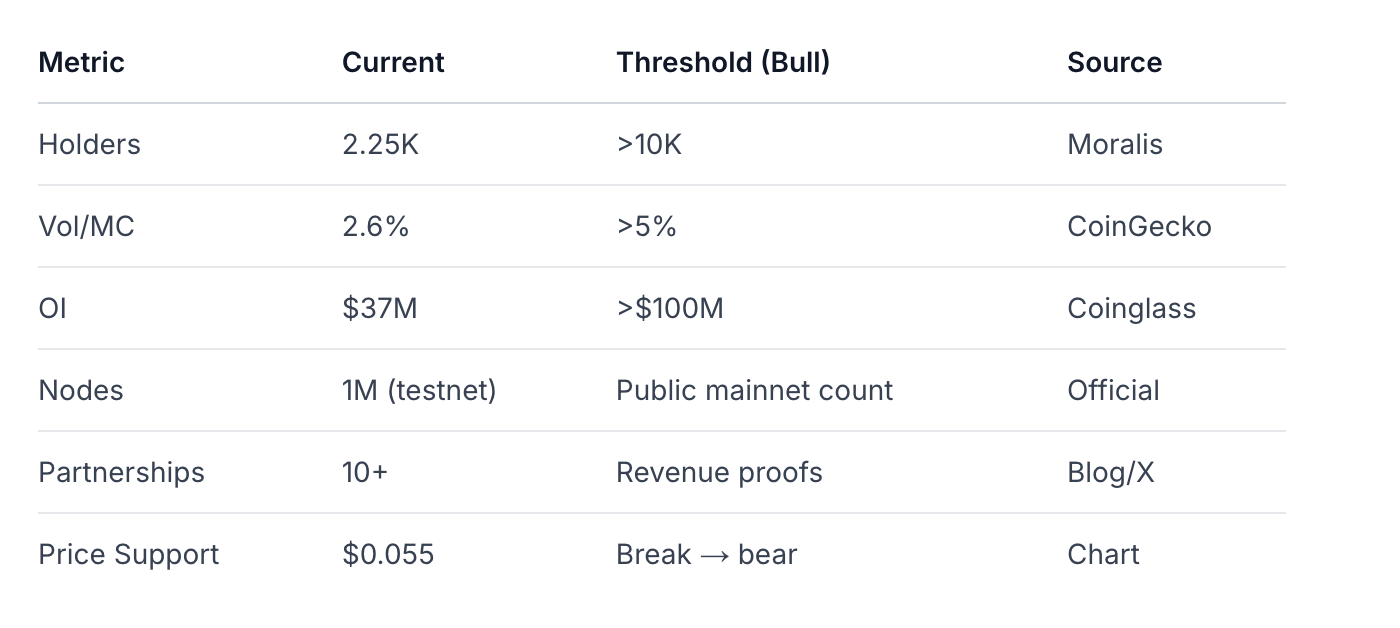
Task: Click the 2.25K holders value
Action: [x=380, y=144]
